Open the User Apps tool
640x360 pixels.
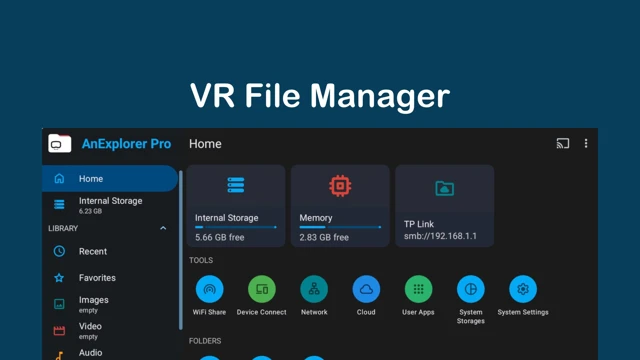[418, 296]
